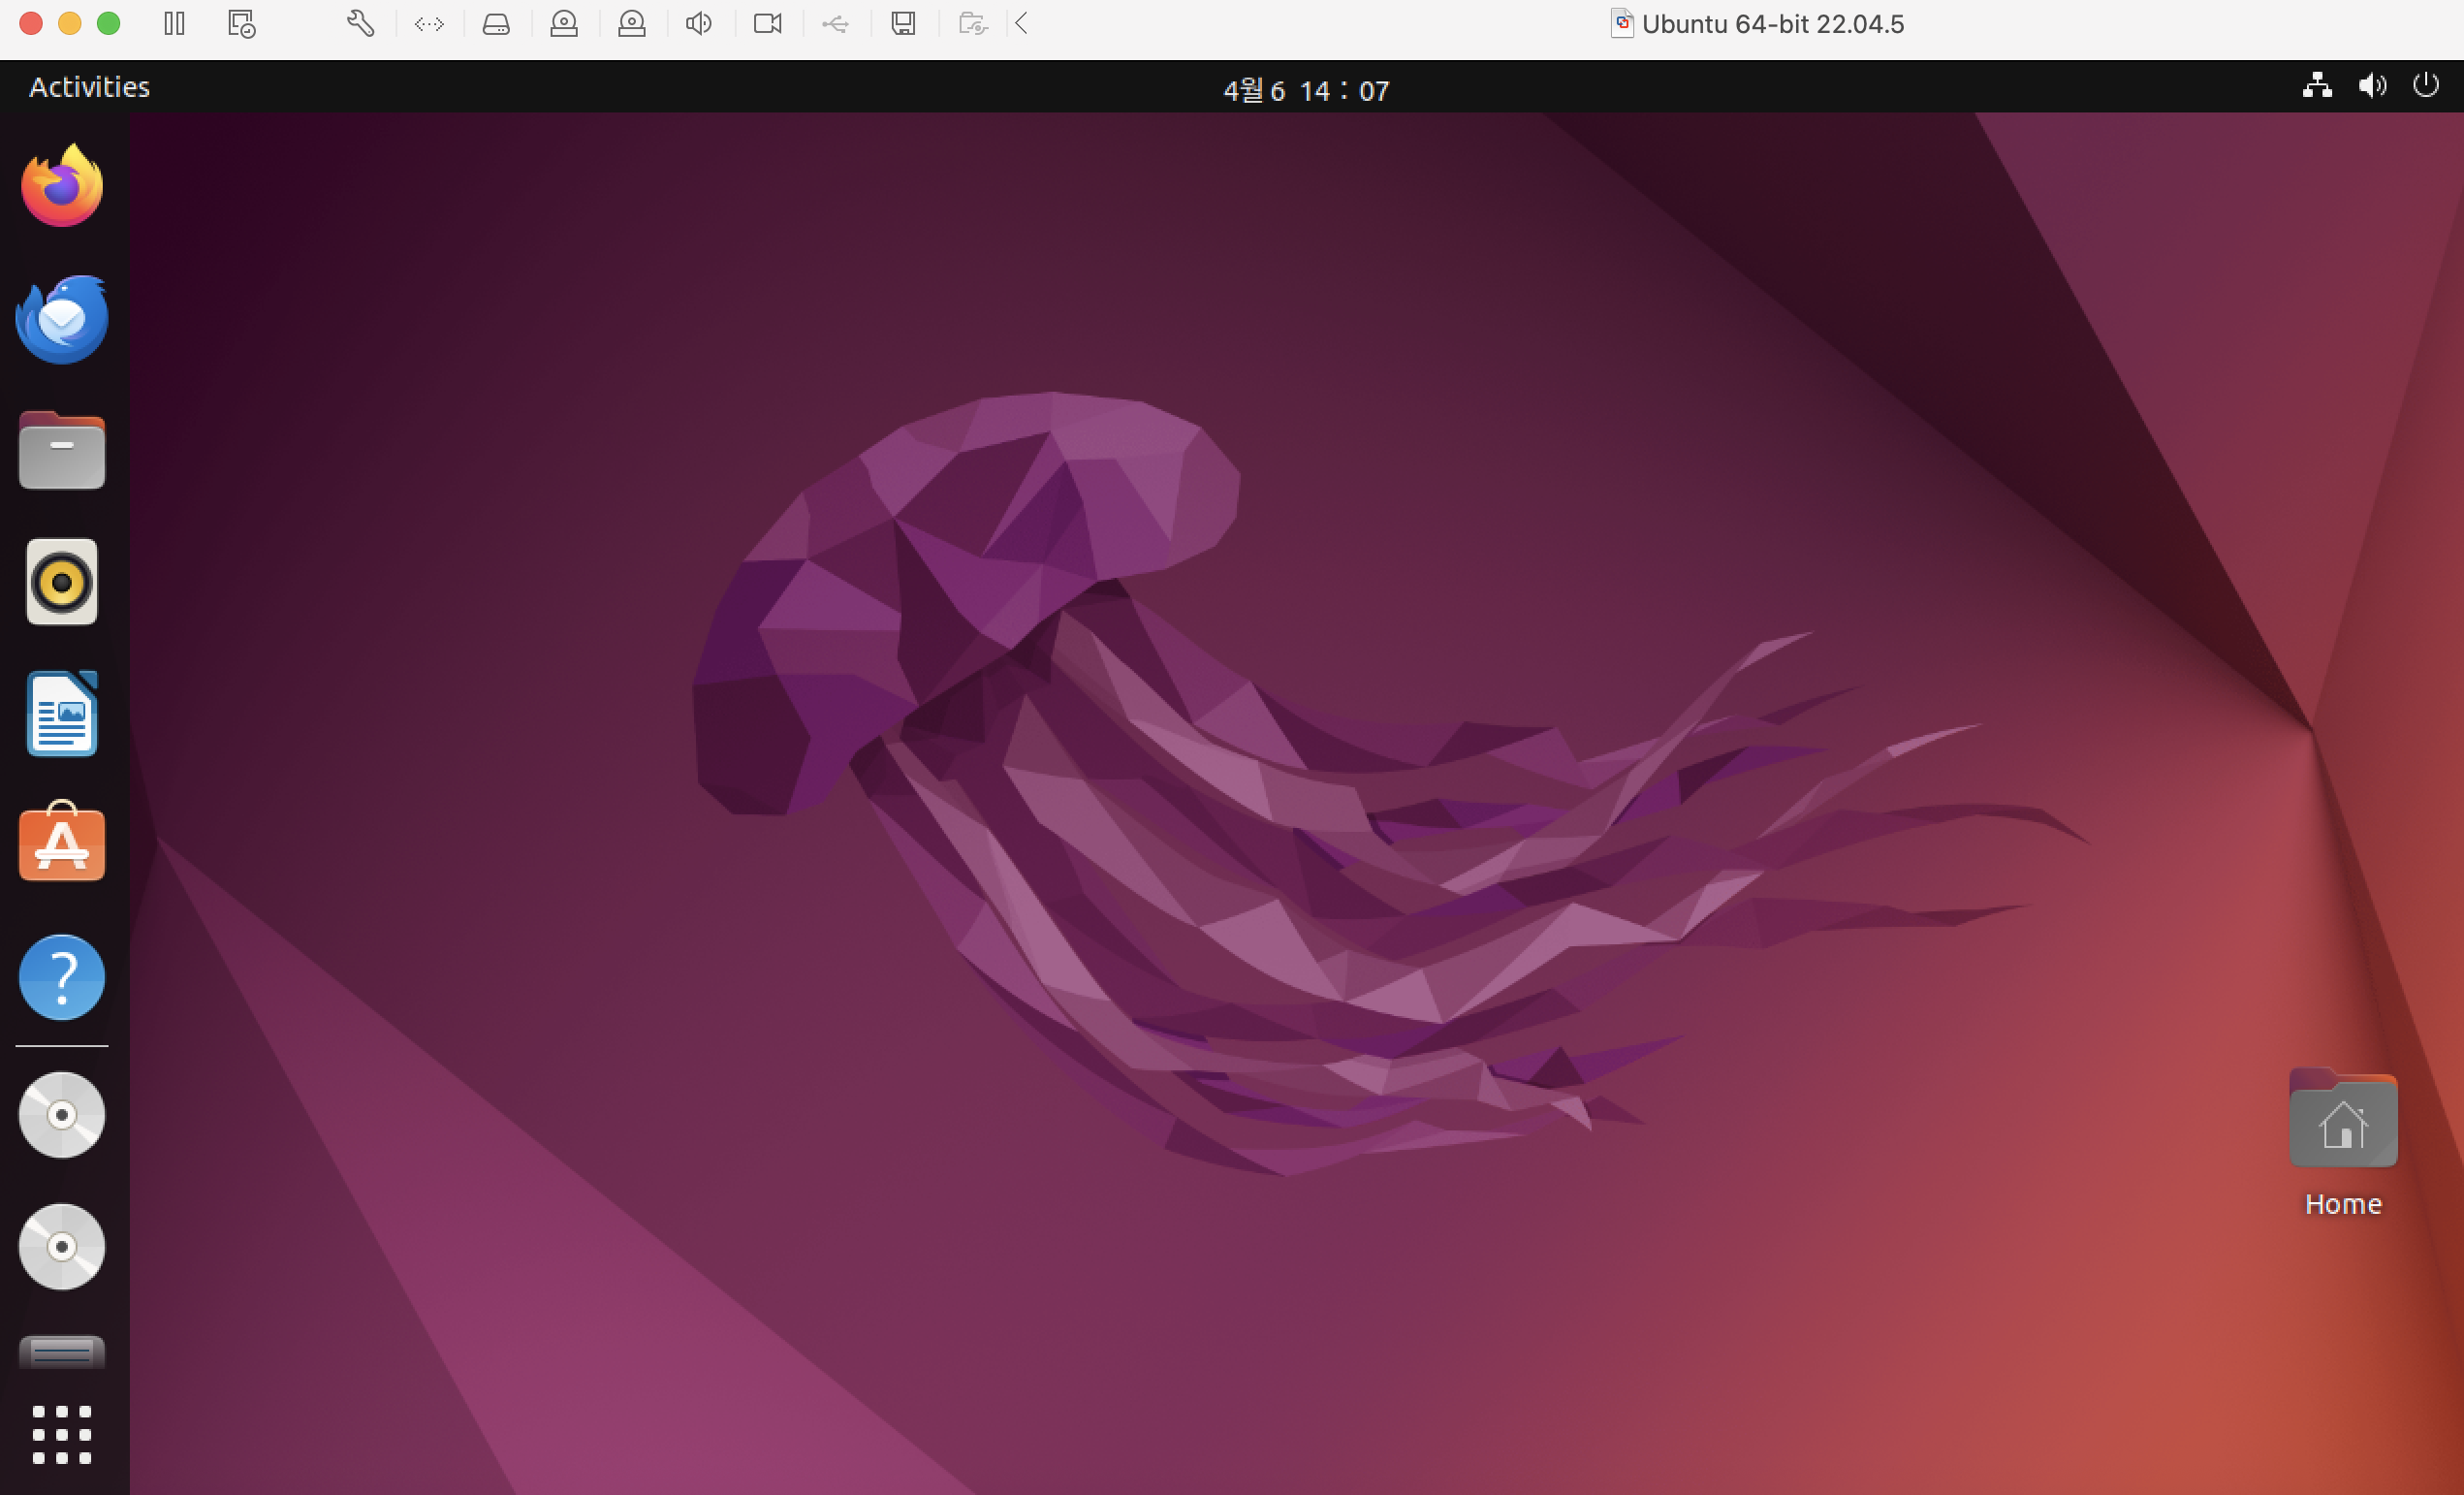Pause the virtual machine
Image resolution: width=2464 pixels, height=1495 pixels.
tap(174, 24)
